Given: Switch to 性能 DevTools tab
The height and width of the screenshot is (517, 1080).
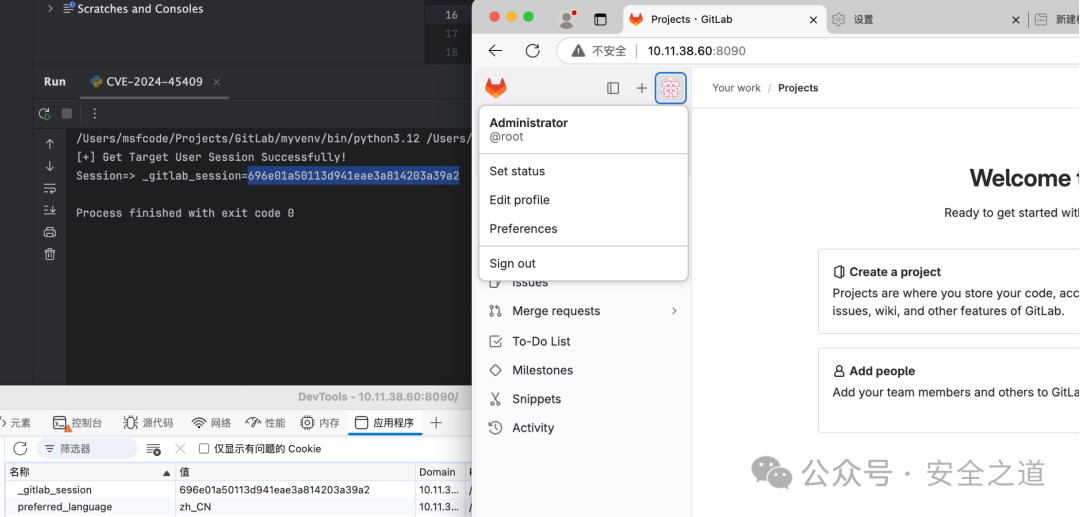Looking at the screenshot, I should click(x=265, y=423).
